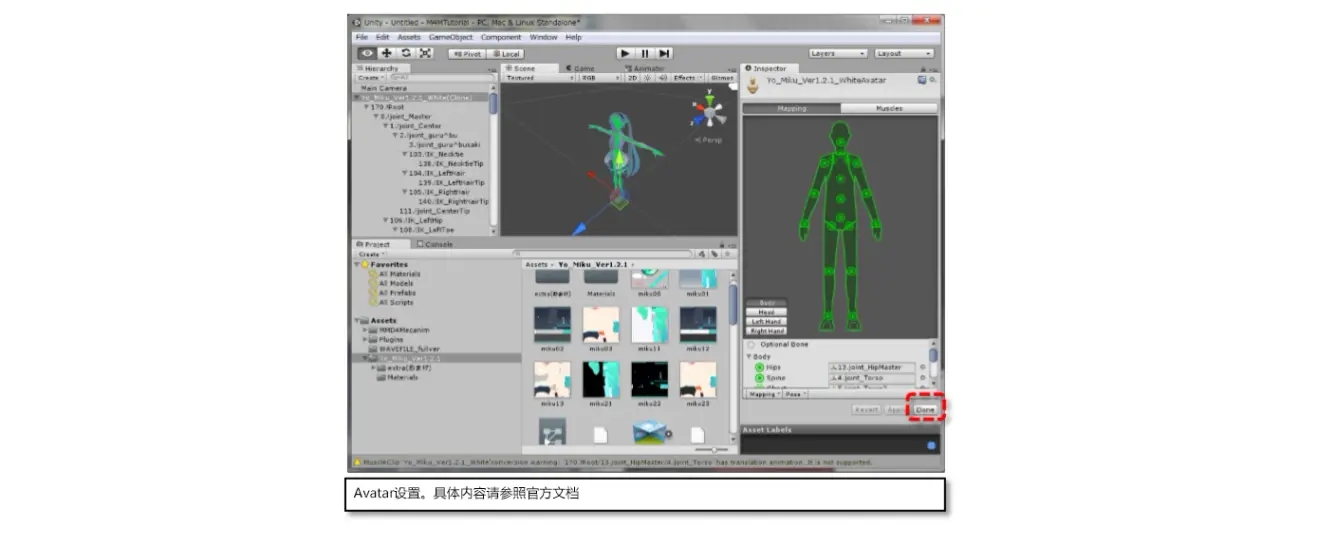Click the Step frame button
The height and width of the screenshot is (546, 1318).
[x=664, y=53]
